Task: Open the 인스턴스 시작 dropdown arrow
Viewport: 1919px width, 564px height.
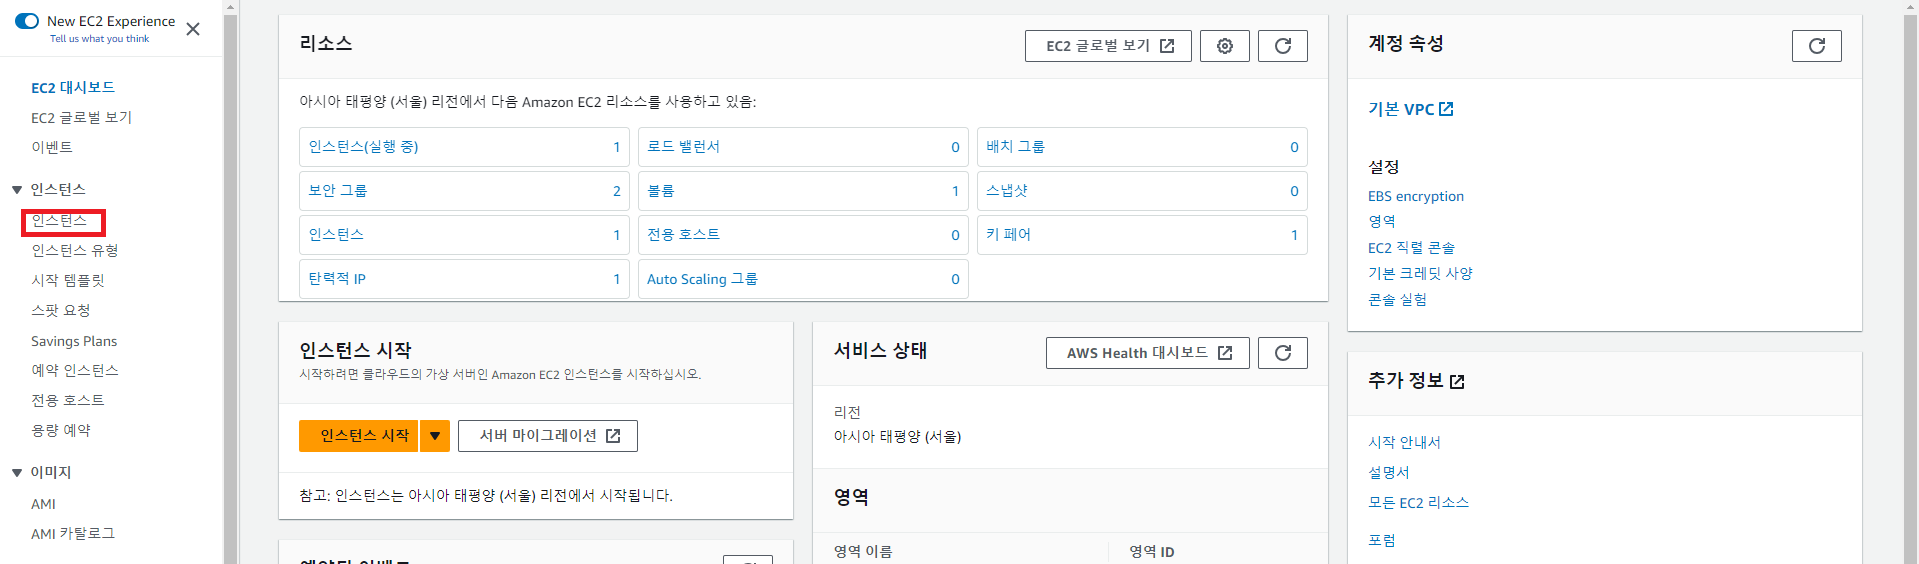Action: [435, 436]
